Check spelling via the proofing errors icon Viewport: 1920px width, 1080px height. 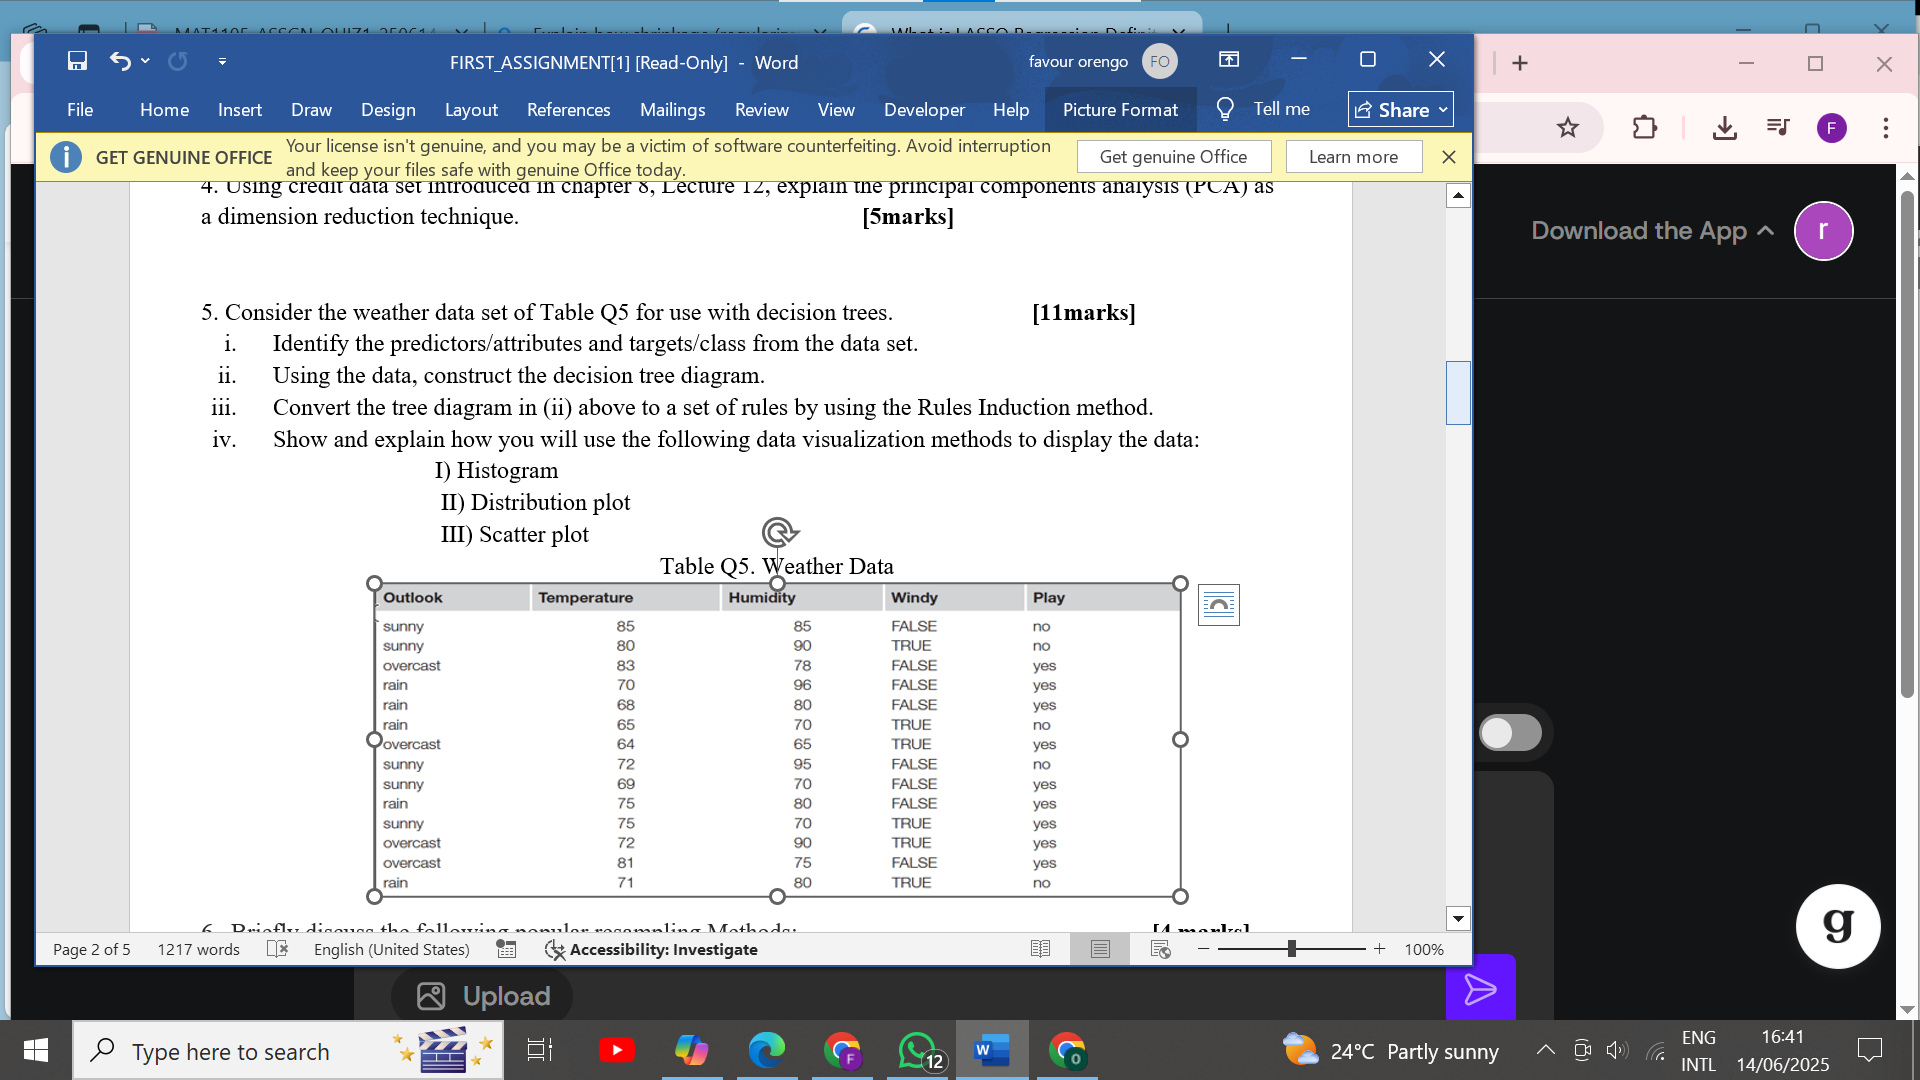277,949
